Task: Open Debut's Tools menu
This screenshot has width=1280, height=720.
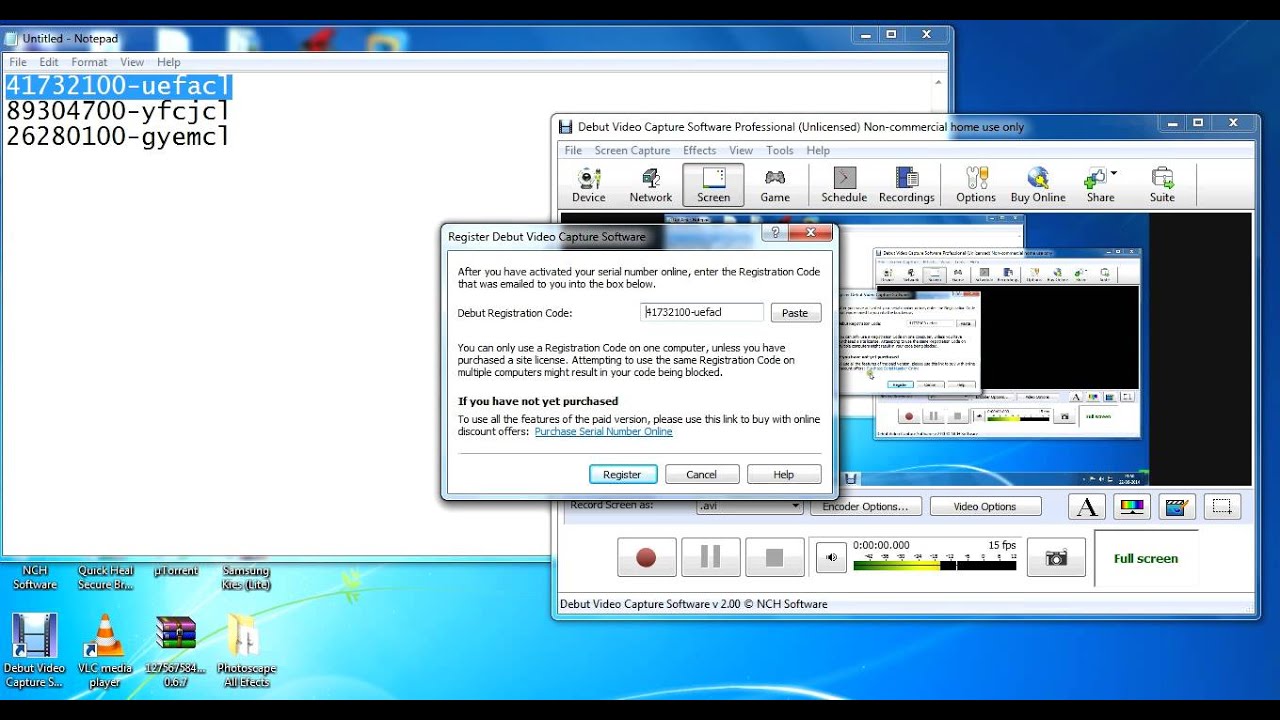Action: click(779, 151)
